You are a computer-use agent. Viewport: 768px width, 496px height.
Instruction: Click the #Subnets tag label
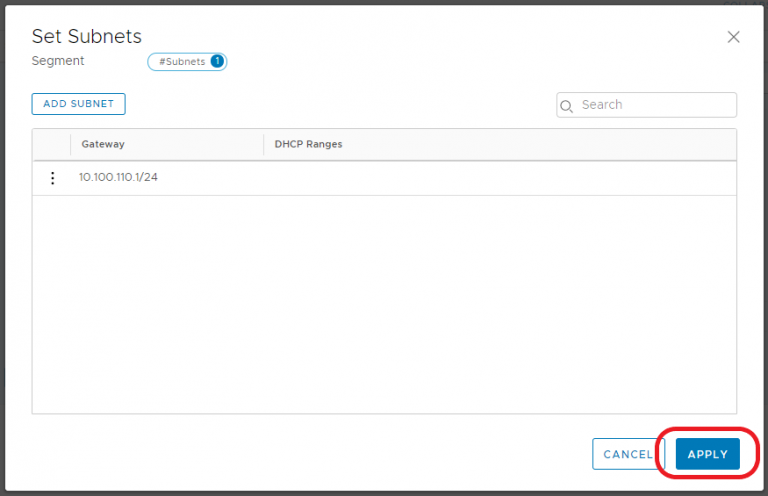coord(181,61)
